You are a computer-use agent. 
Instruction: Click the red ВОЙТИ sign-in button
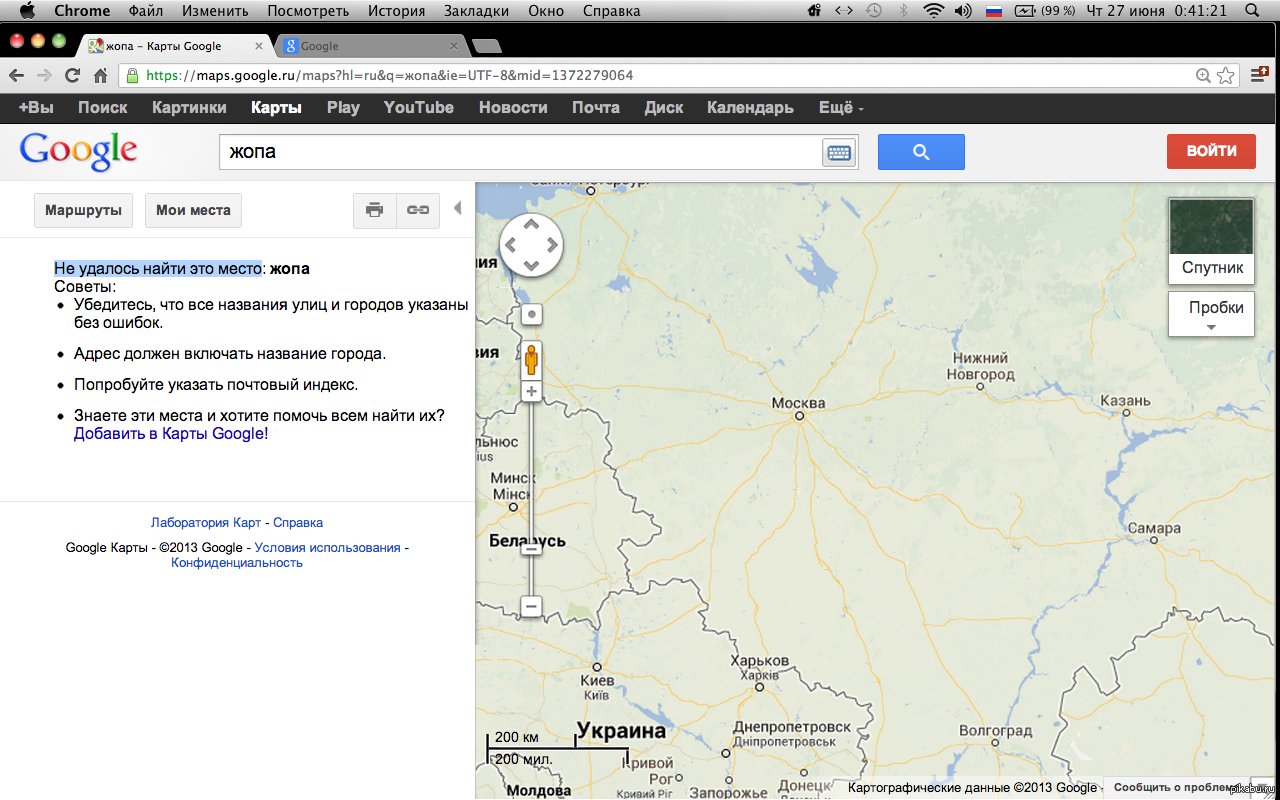click(x=1211, y=151)
